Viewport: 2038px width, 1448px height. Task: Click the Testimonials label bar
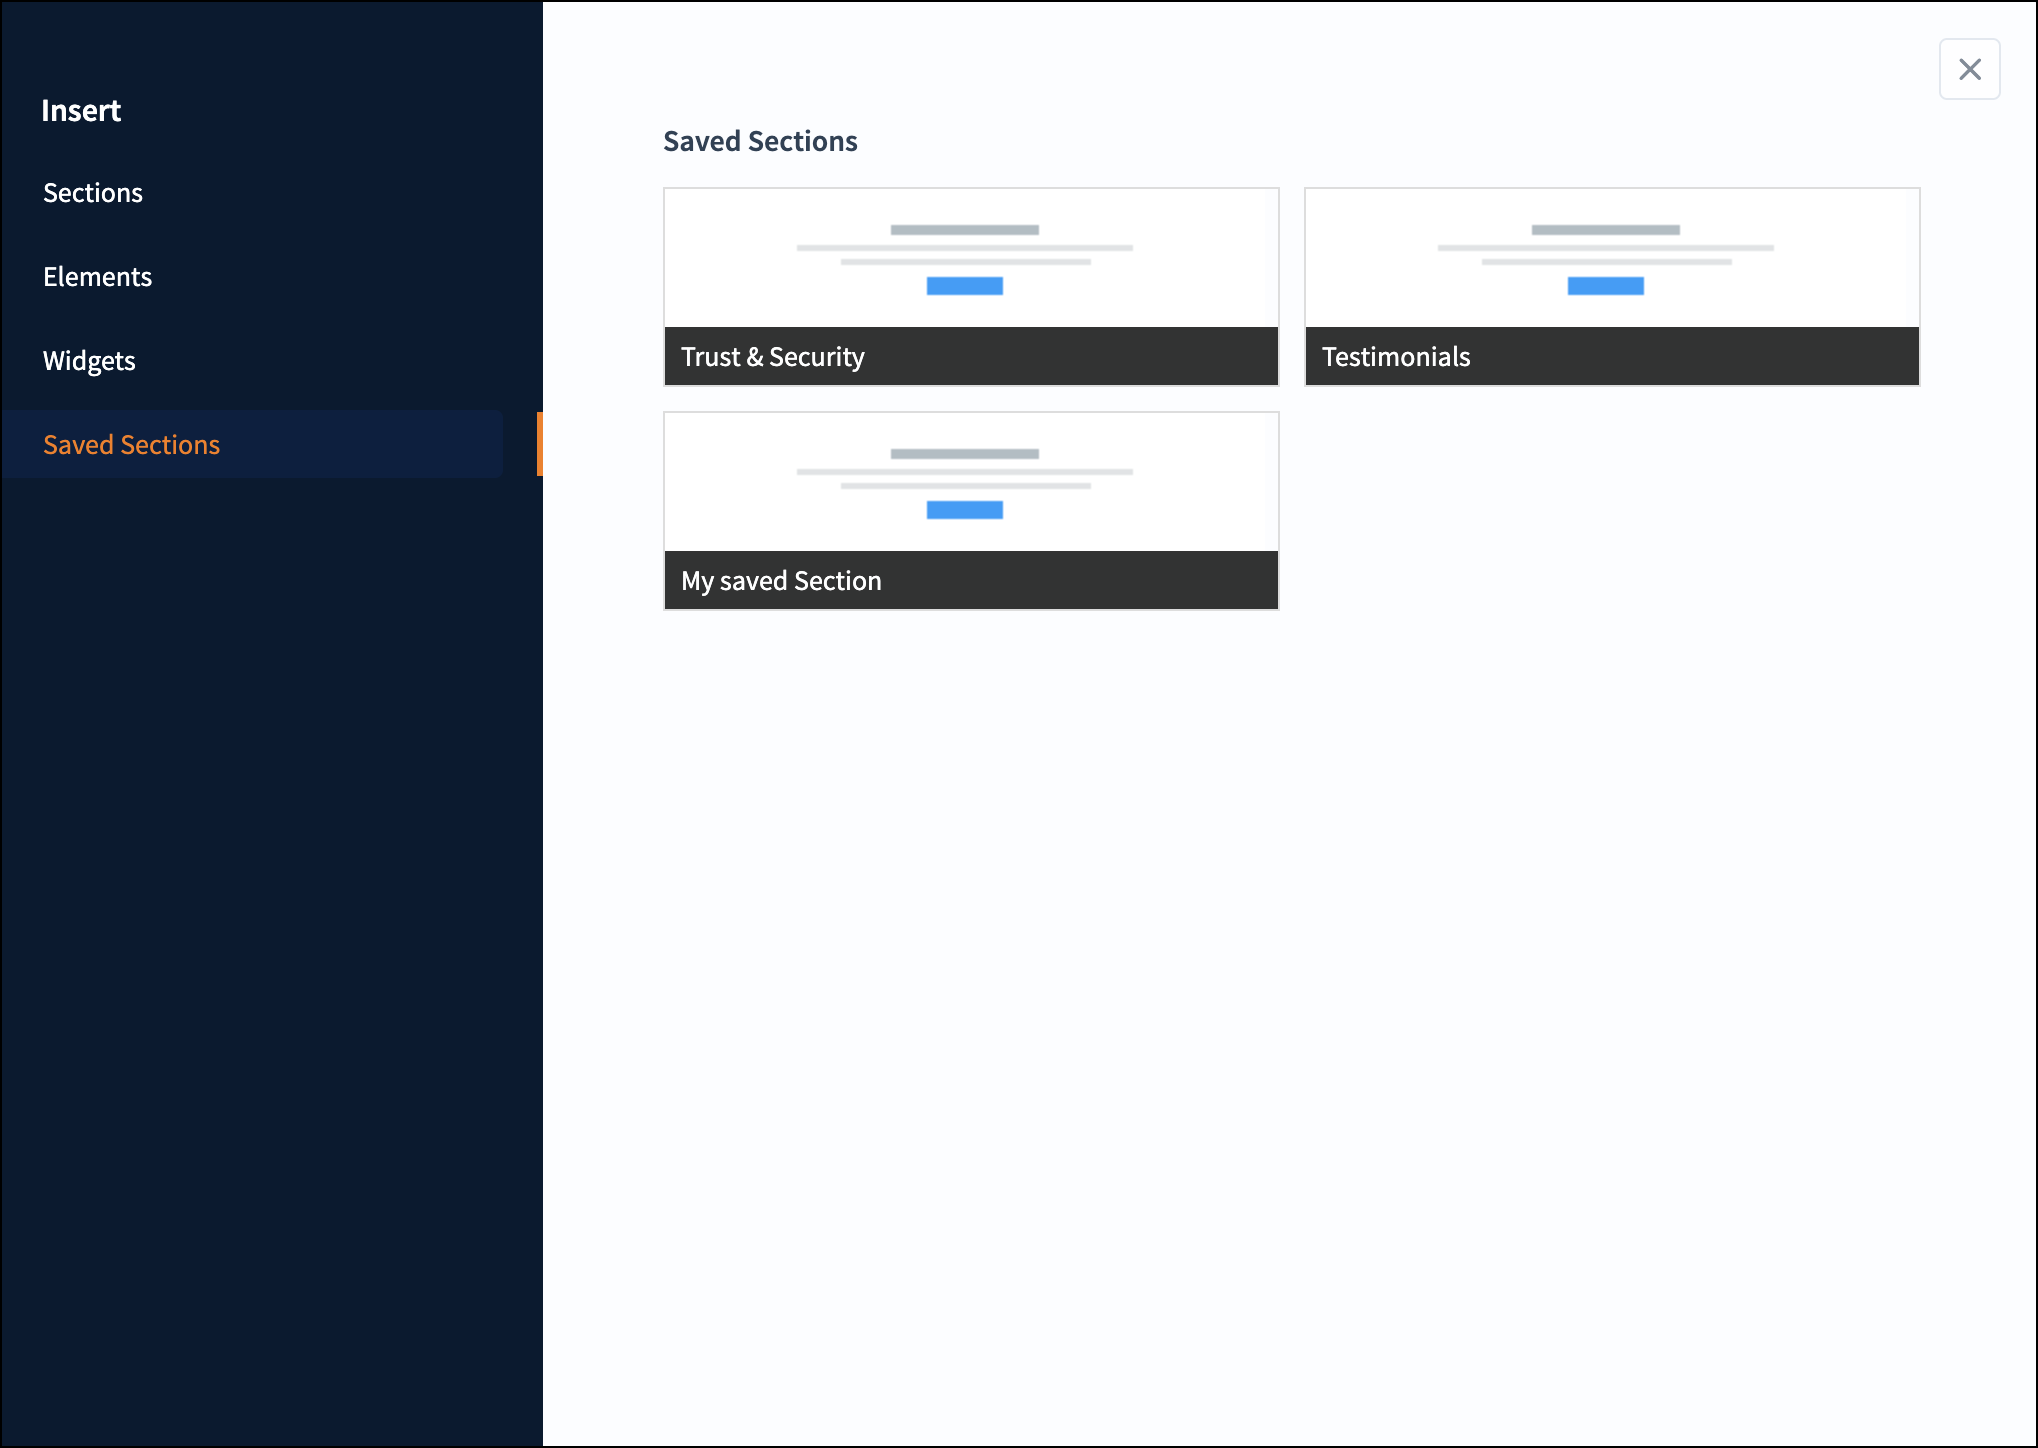point(1611,357)
